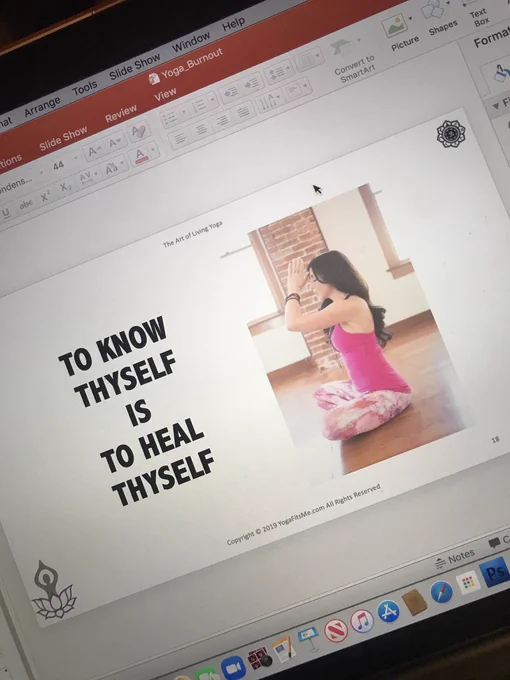This screenshot has width=510, height=680.
Task: Apply bulleted list
Action: tap(170, 118)
